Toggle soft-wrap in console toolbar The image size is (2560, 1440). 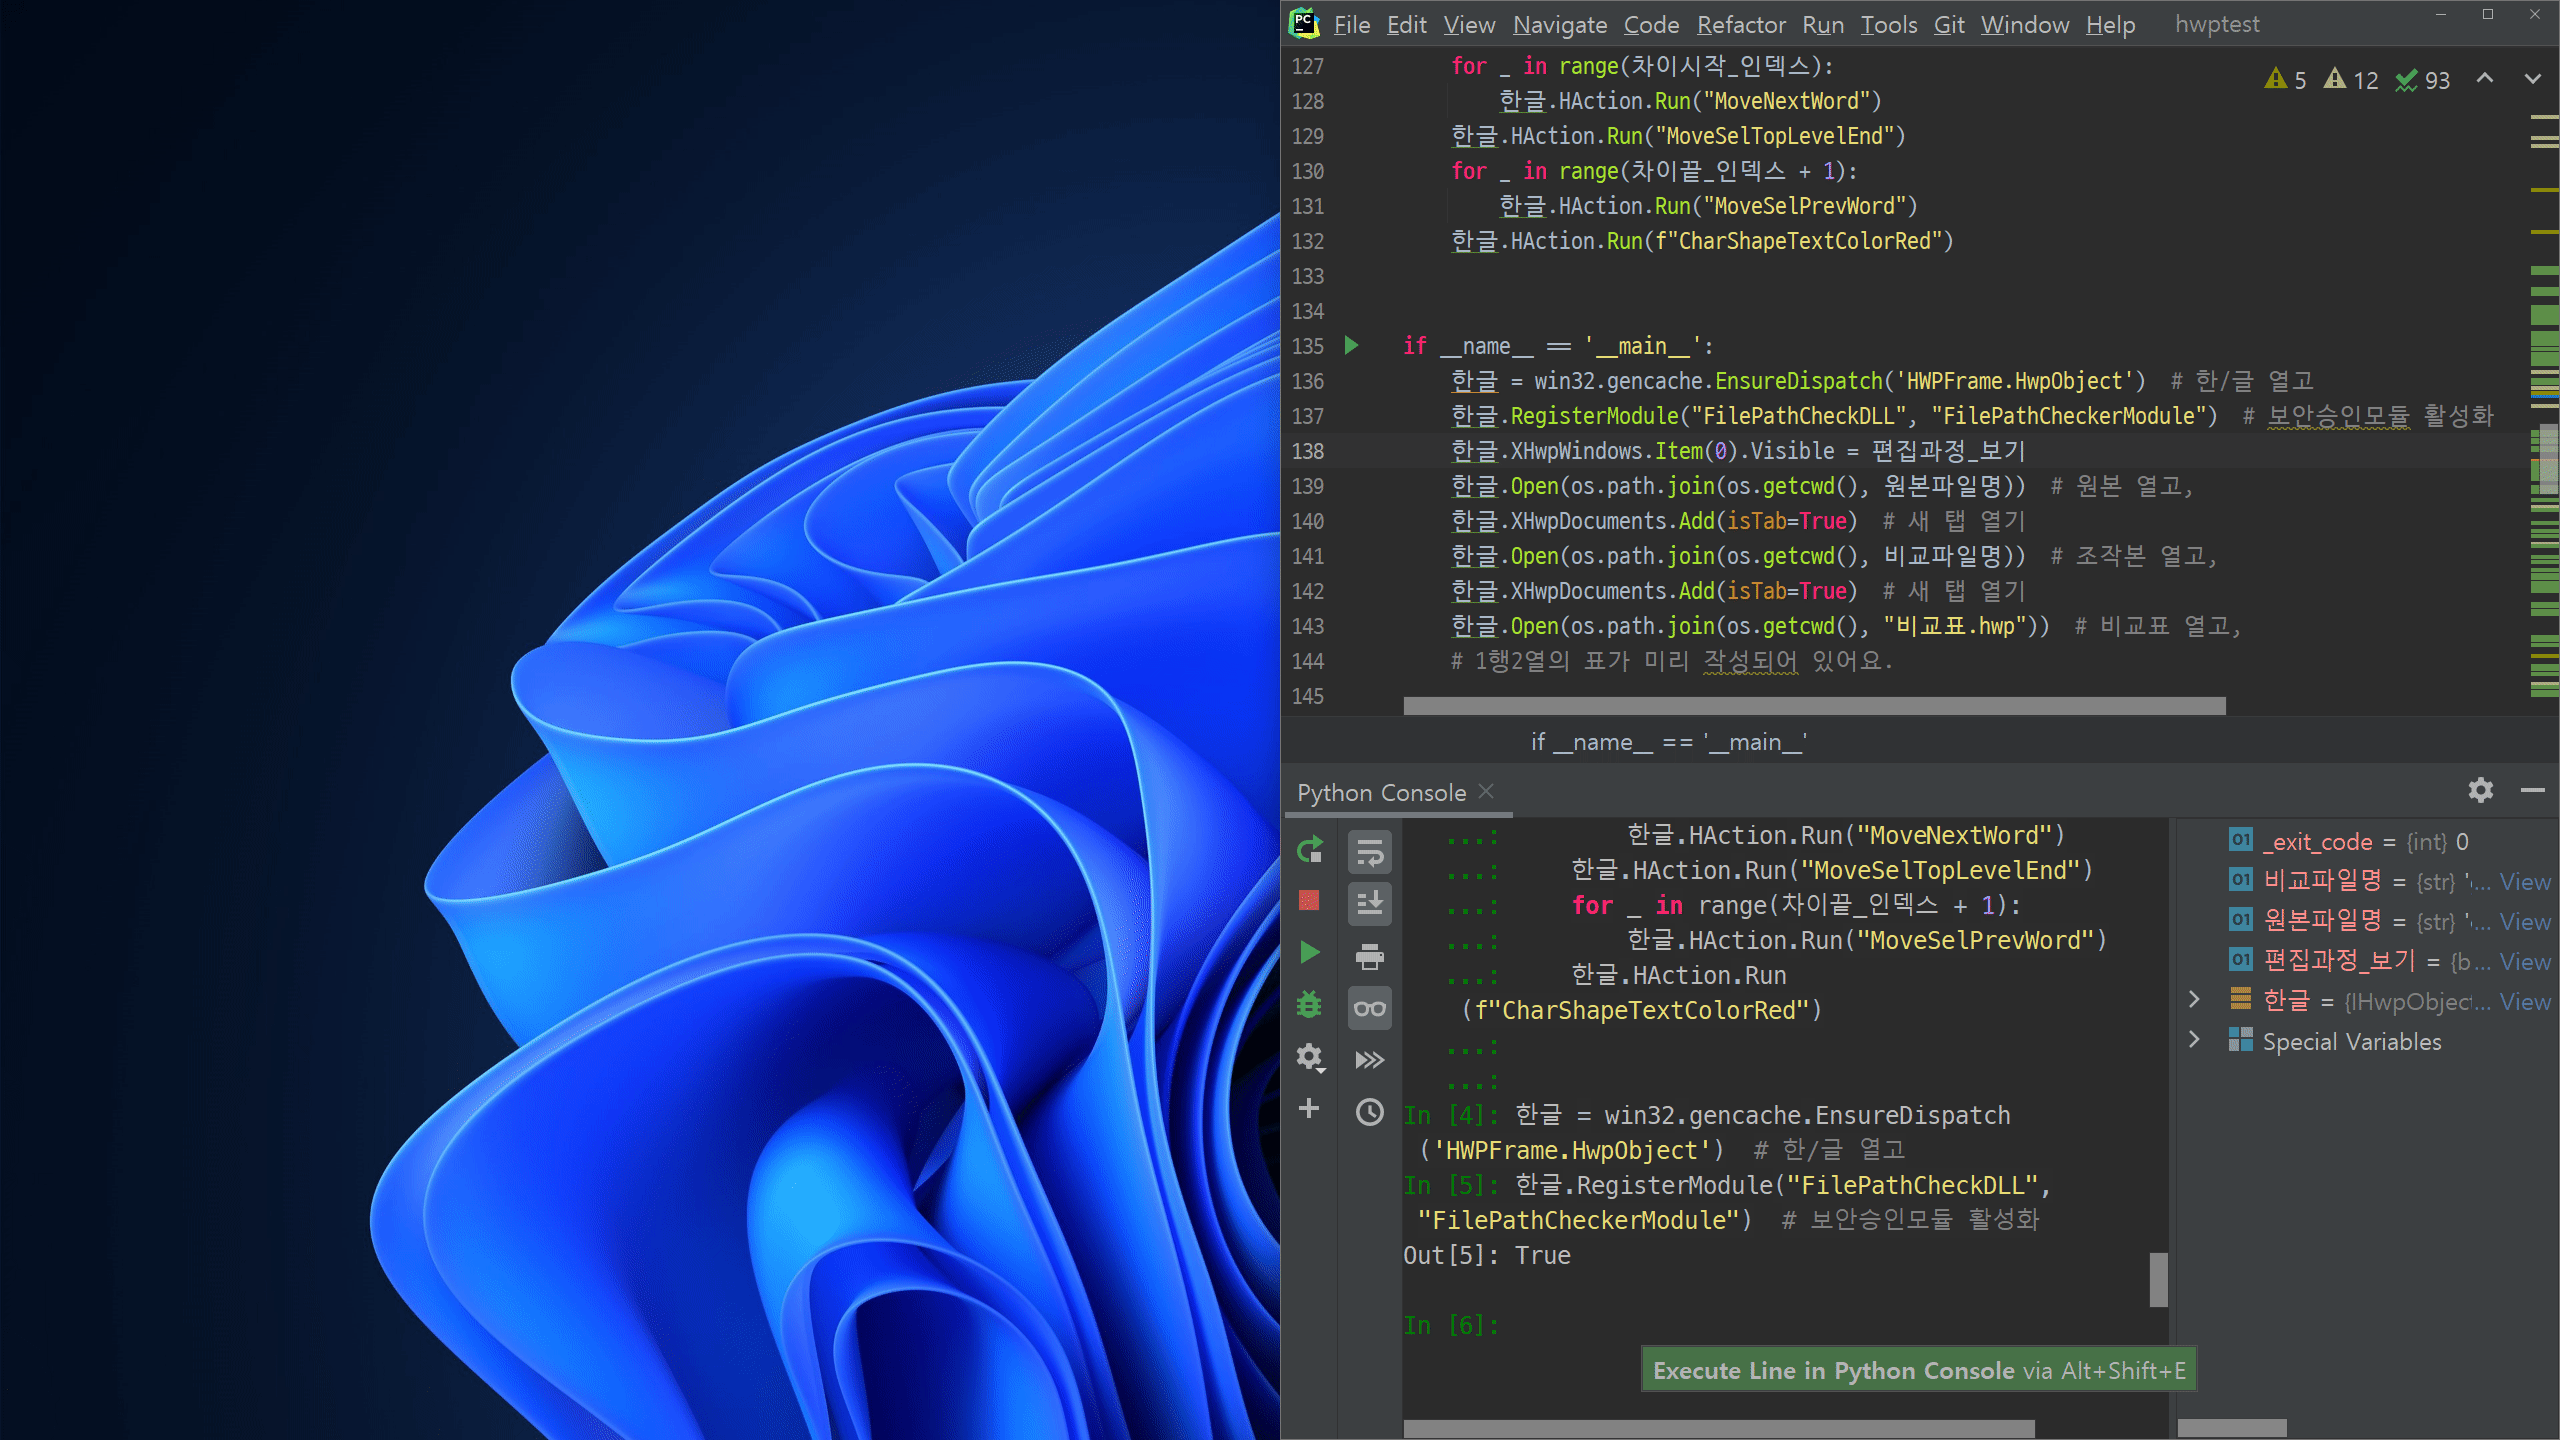[1369, 853]
